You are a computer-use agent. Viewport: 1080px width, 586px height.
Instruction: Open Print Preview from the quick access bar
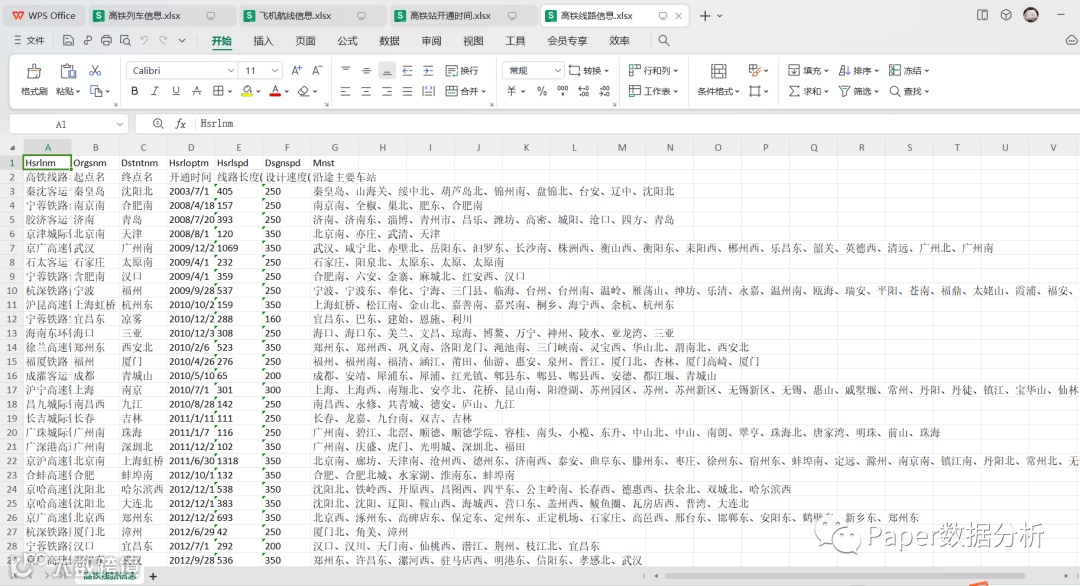[125, 41]
